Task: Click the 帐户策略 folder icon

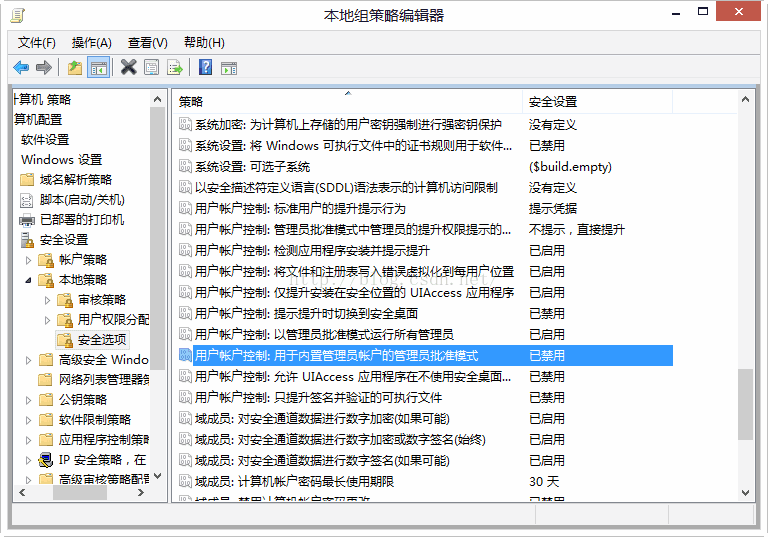Action: pyautogui.click(x=46, y=260)
